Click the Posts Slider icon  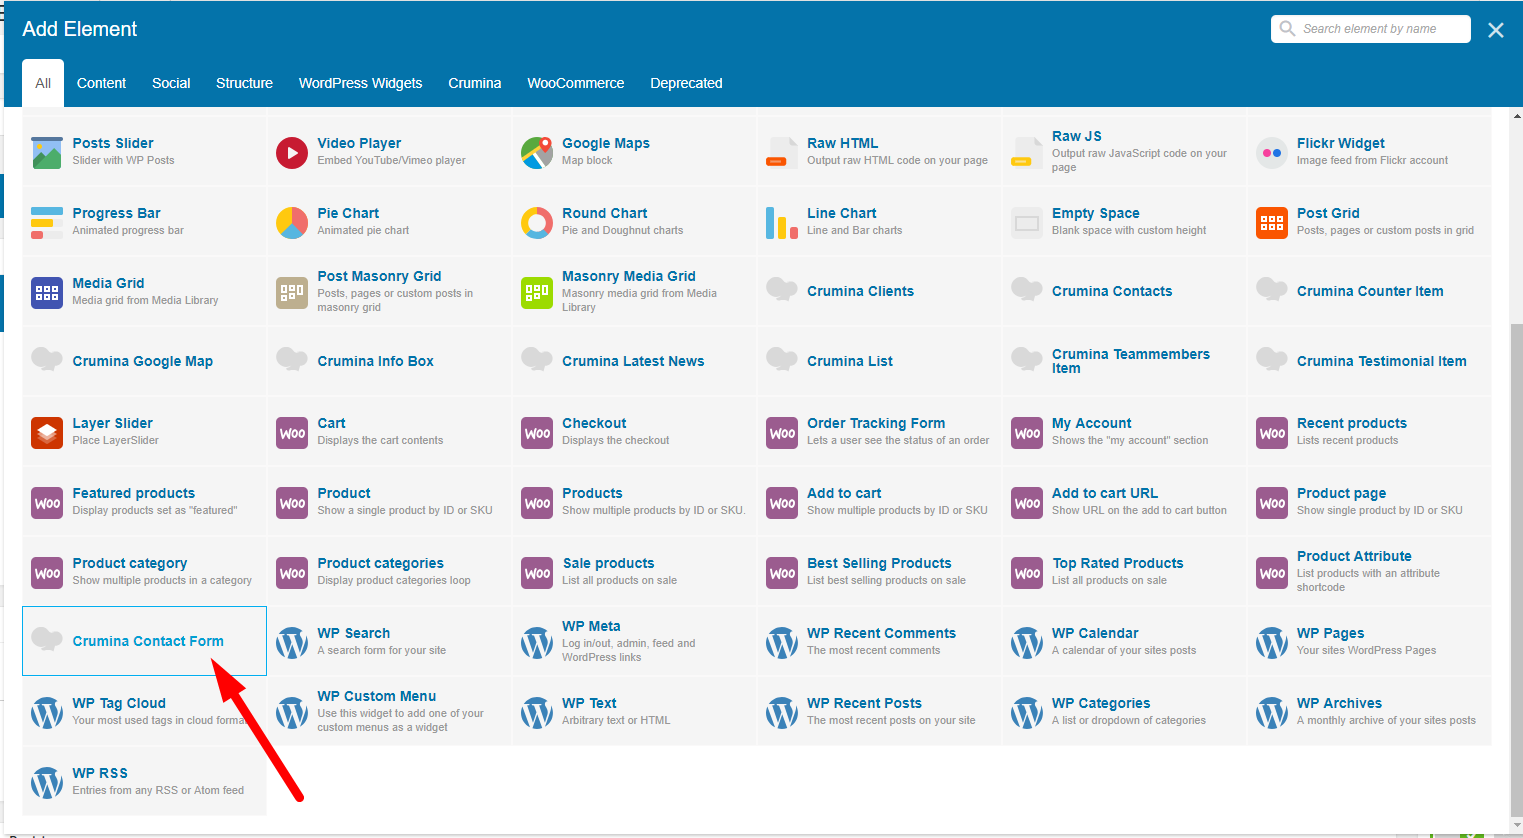click(47, 153)
